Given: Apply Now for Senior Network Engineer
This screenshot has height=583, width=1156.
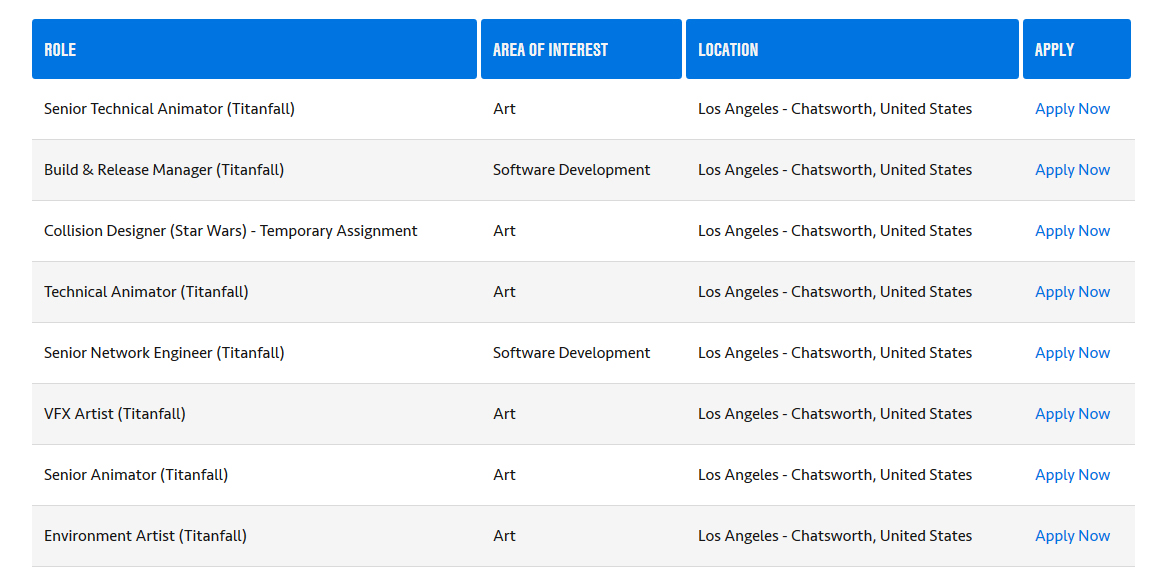Looking at the screenshot, I should coord(1072,354).
